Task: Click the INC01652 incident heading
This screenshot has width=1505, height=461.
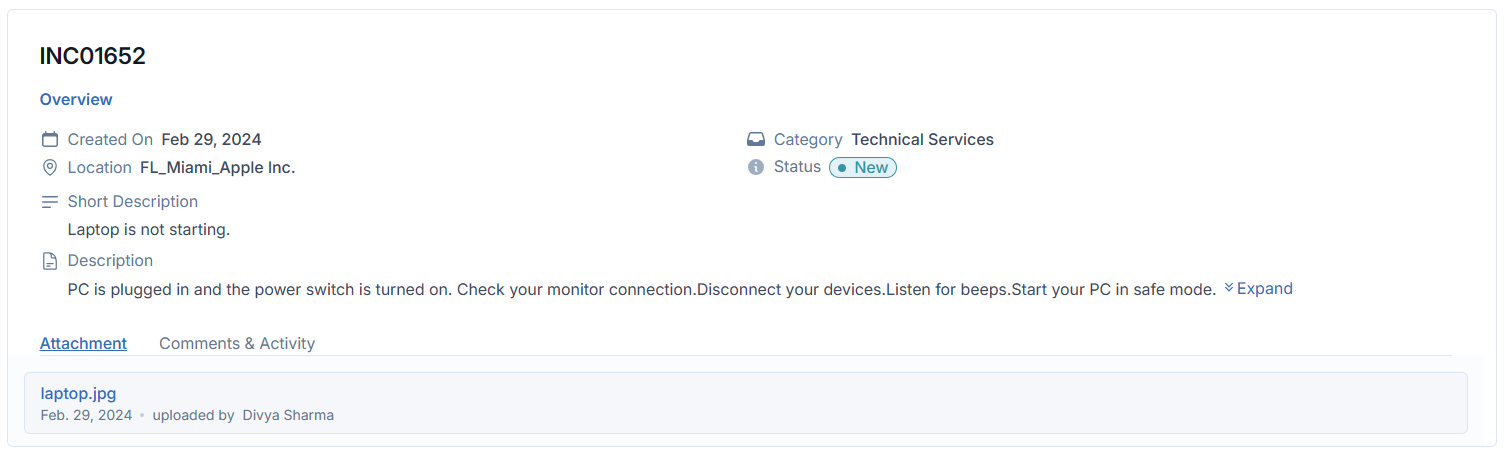Action: pyautogui.click(x=93, y=56)
